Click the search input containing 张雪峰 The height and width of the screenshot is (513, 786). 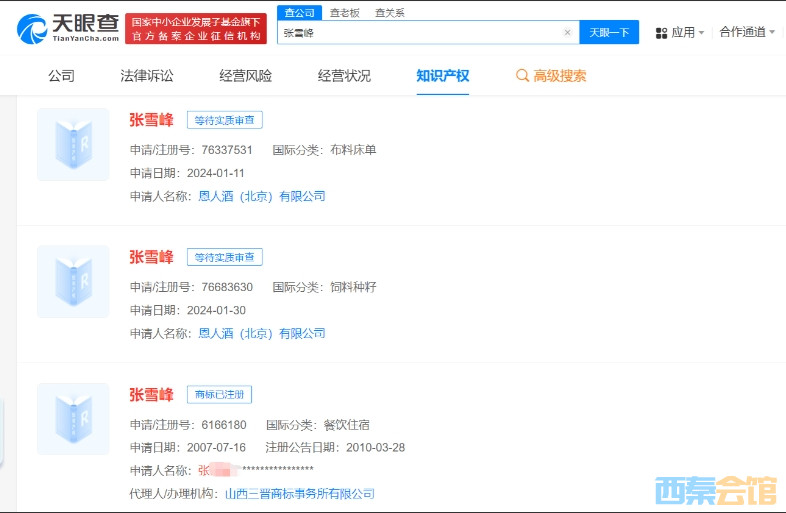coord(420,33)
